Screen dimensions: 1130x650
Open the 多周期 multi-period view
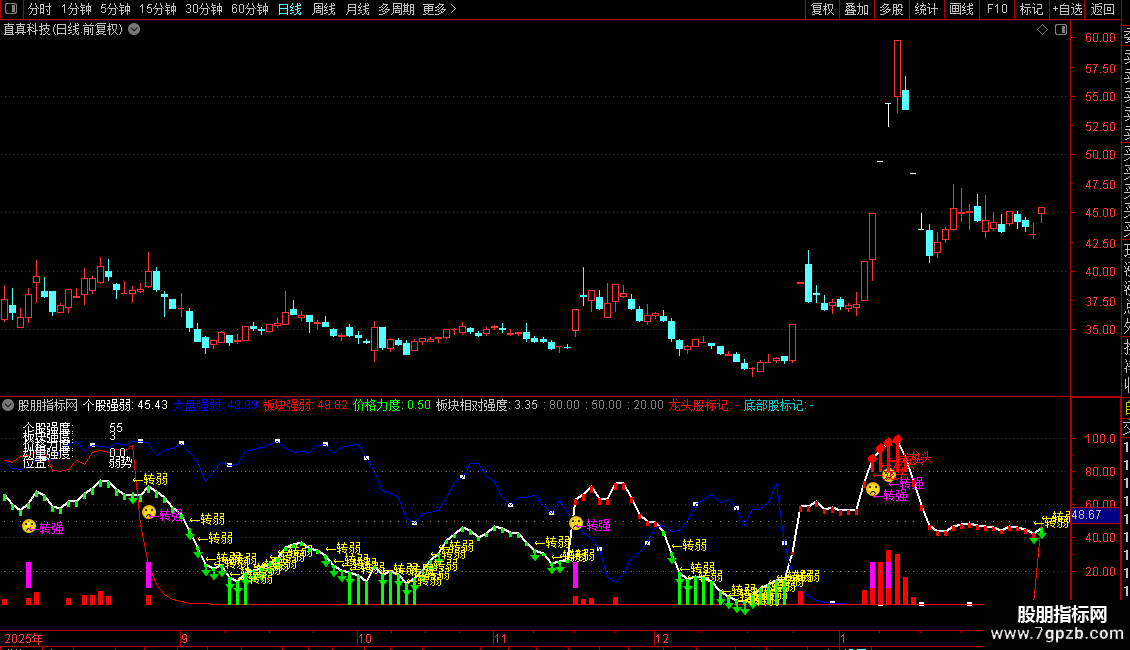point(396,9)
